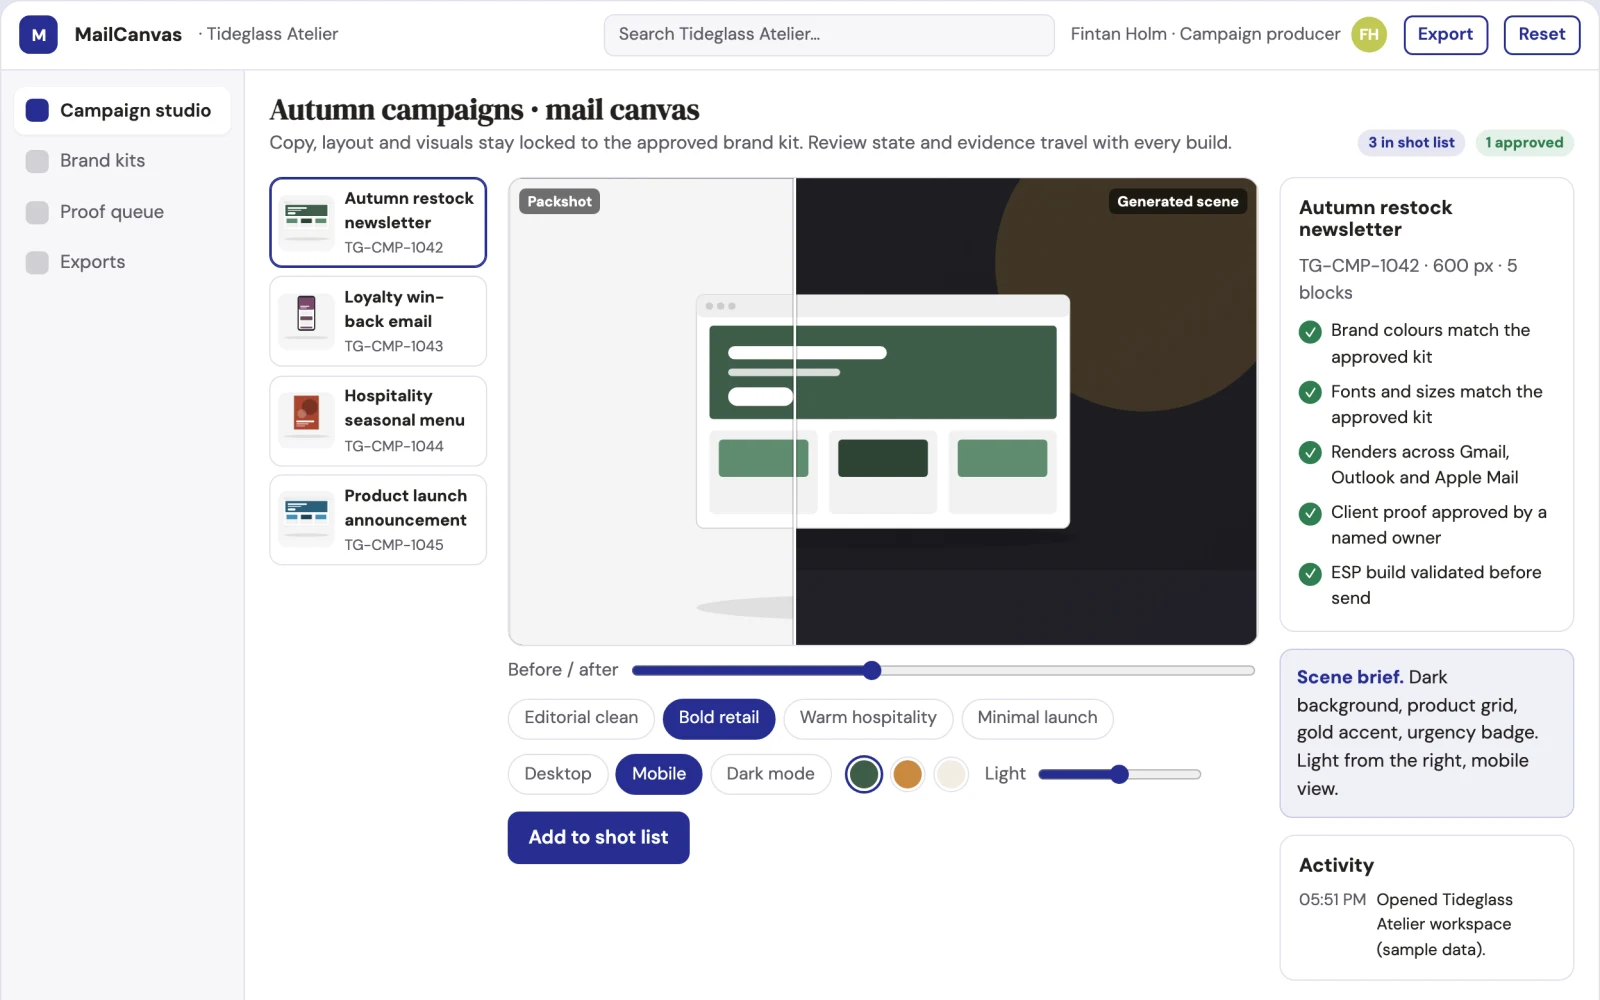Click the Generated scene label
The height and width of the screenshot is (1000, 1600).
point(1178,202)
